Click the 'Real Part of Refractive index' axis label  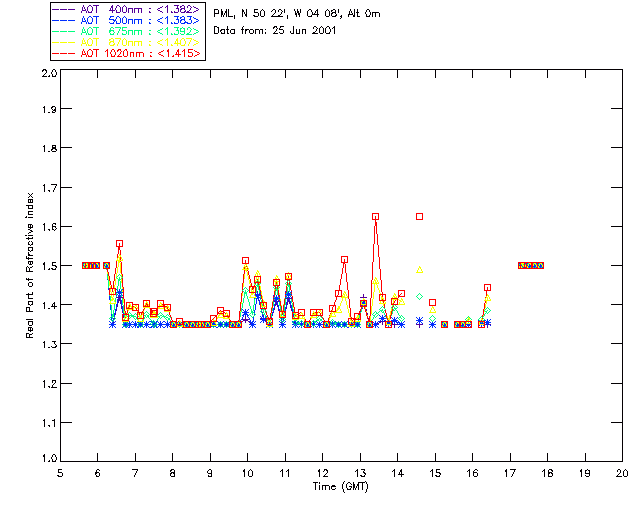click(x=30, y=265)
